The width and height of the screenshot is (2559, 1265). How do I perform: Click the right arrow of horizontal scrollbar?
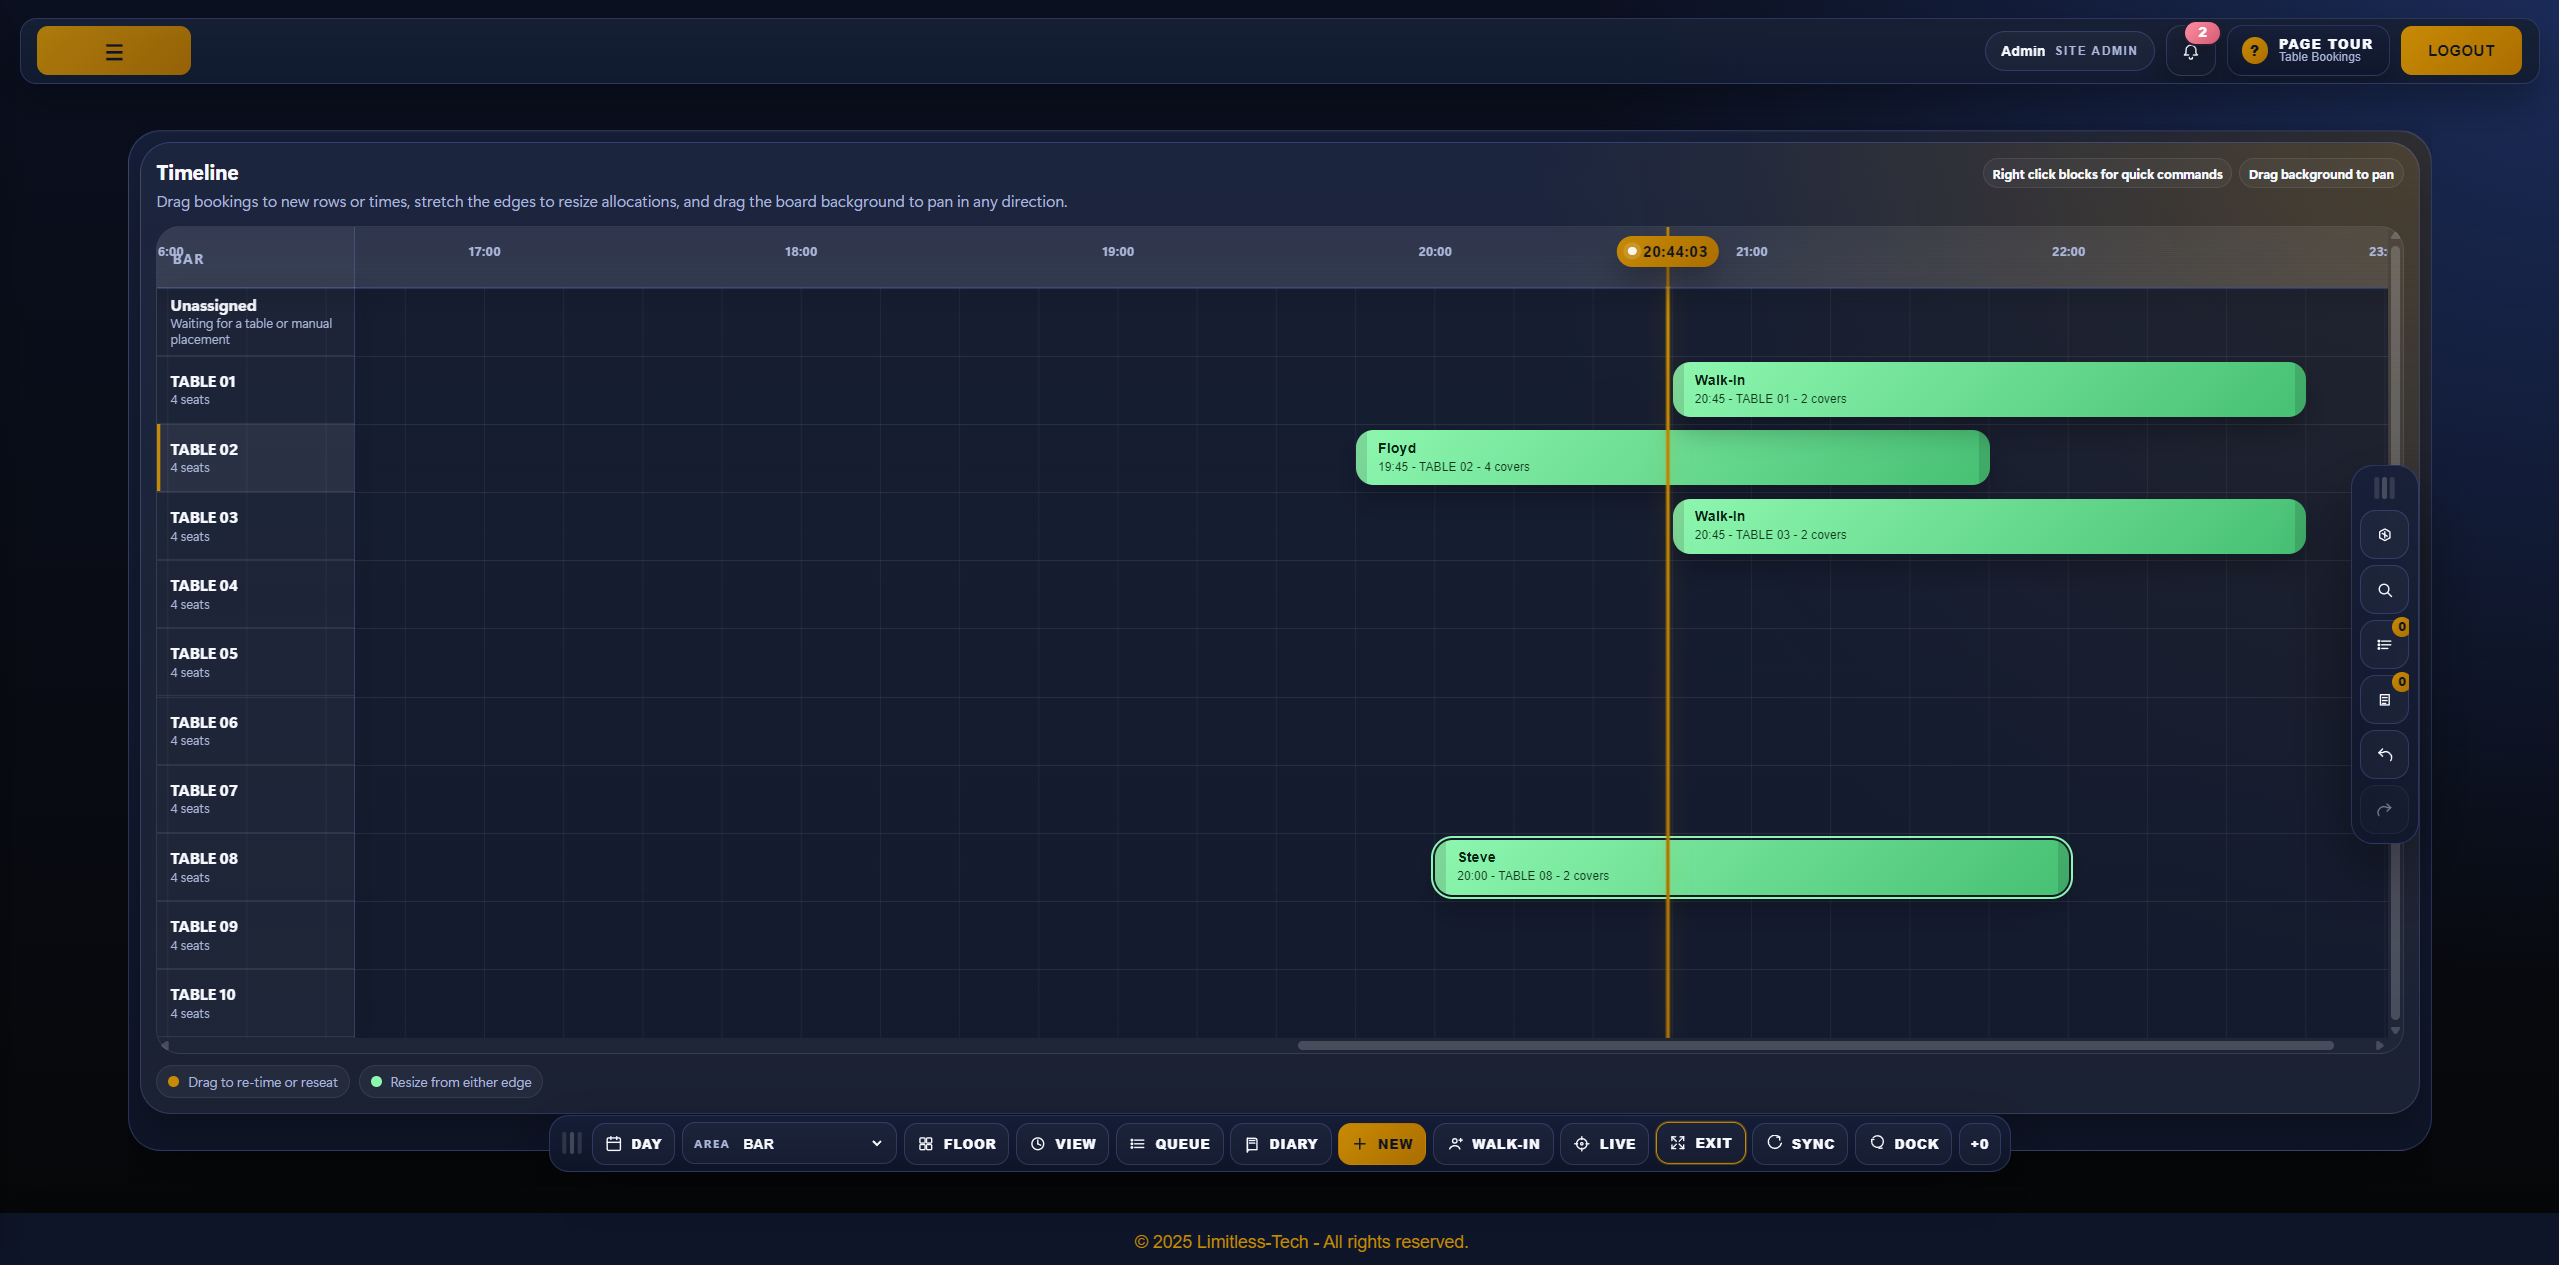[2379, 1045]
